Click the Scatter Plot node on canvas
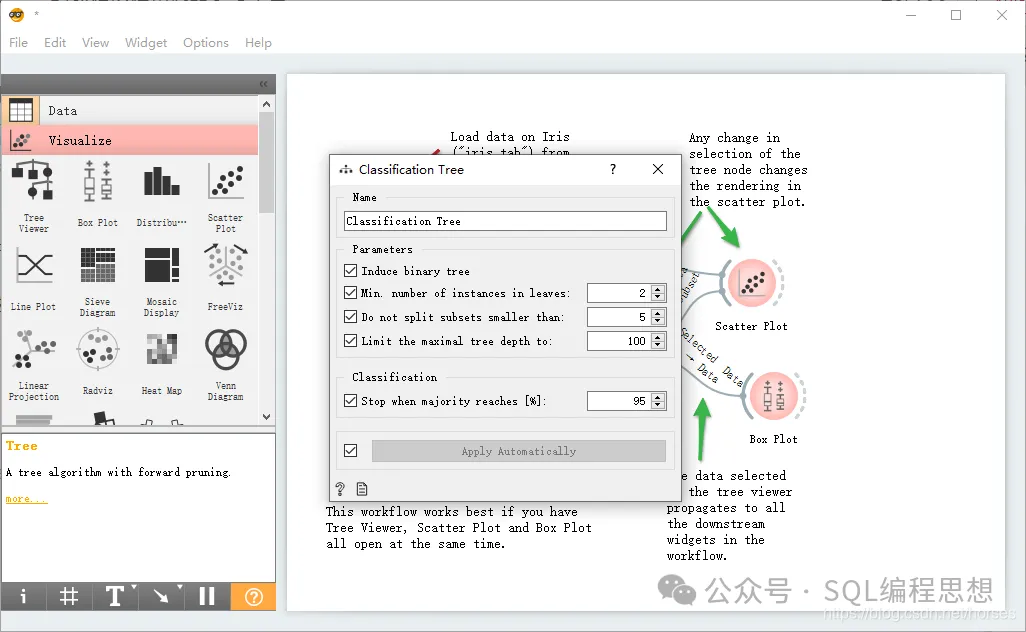Screen dimensions: 1026x632 (x=752, y=283)
